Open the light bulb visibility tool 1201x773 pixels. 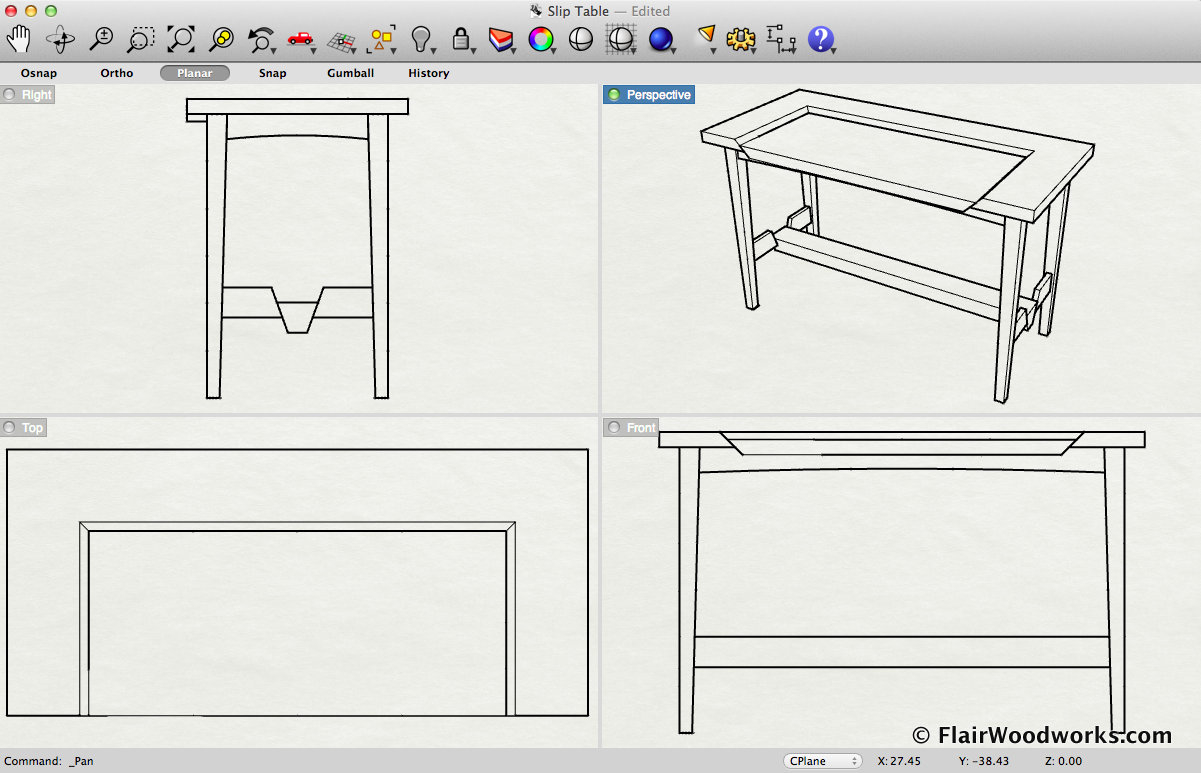(422, 39)
